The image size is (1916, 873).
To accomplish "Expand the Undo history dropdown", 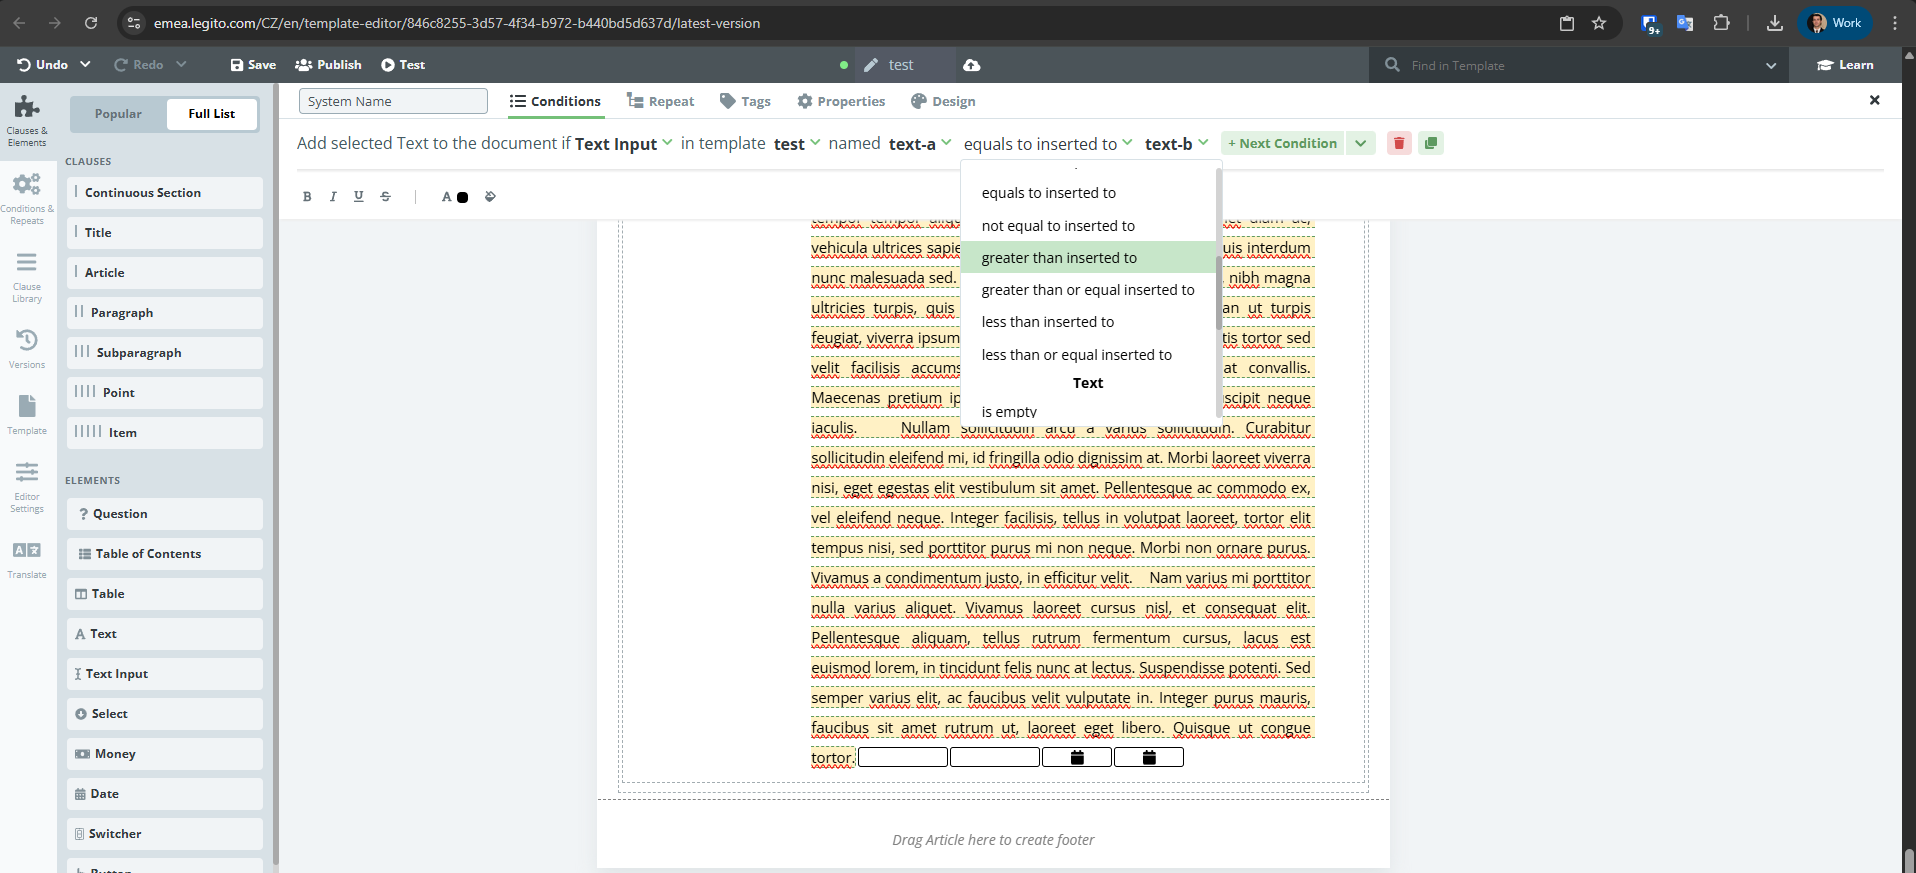I will pyautogui.click(x=85, y=65).
